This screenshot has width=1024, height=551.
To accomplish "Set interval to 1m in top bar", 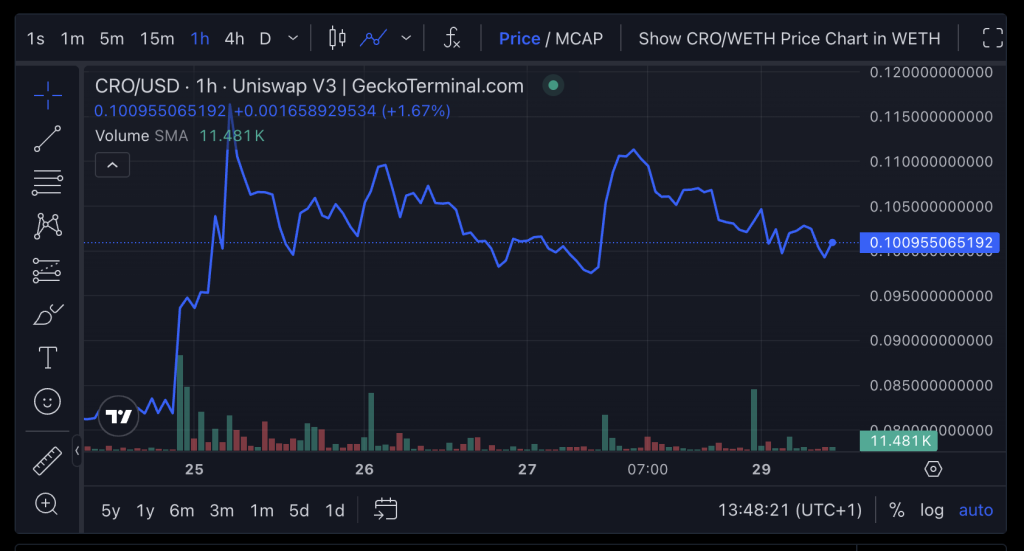I will pyautogui.click(x=72, y=39).
